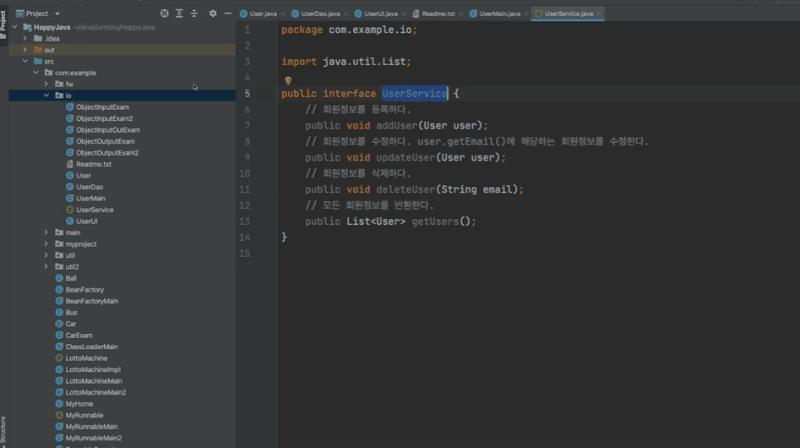This screenshot has width=800, height=448.
Task: Open the Project panel settings gear
Action: (x=212, y=14)
